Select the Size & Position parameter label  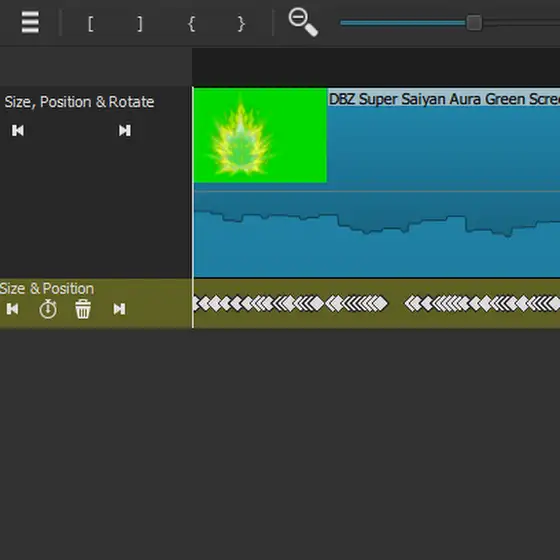click(x=47, y=289)
